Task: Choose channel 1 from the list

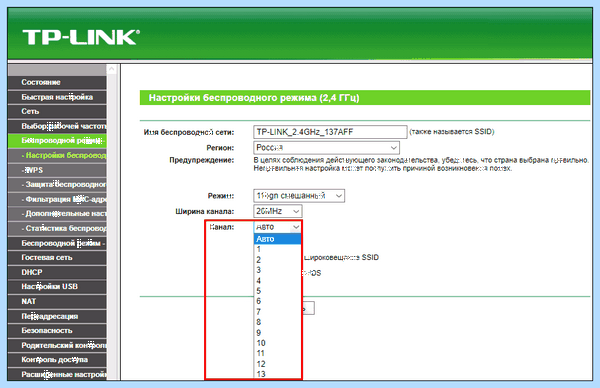Action: pyautogui.click(x=278, y=249)
